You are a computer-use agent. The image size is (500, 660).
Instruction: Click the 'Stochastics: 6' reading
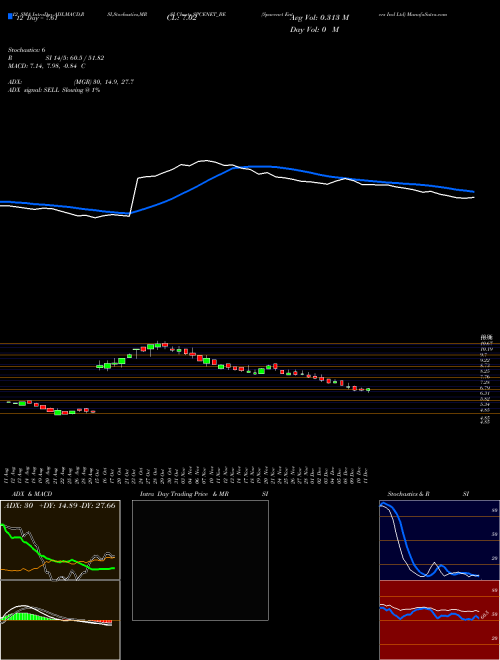click(29, 50)
